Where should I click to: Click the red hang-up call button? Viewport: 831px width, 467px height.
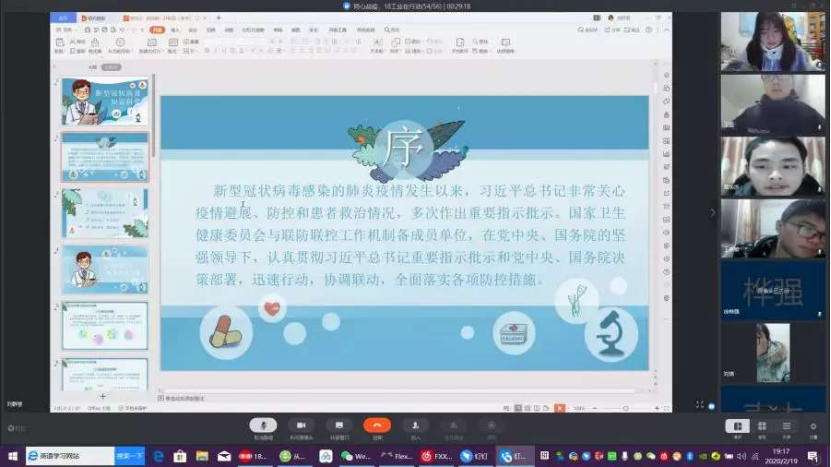tap(377, 427)
